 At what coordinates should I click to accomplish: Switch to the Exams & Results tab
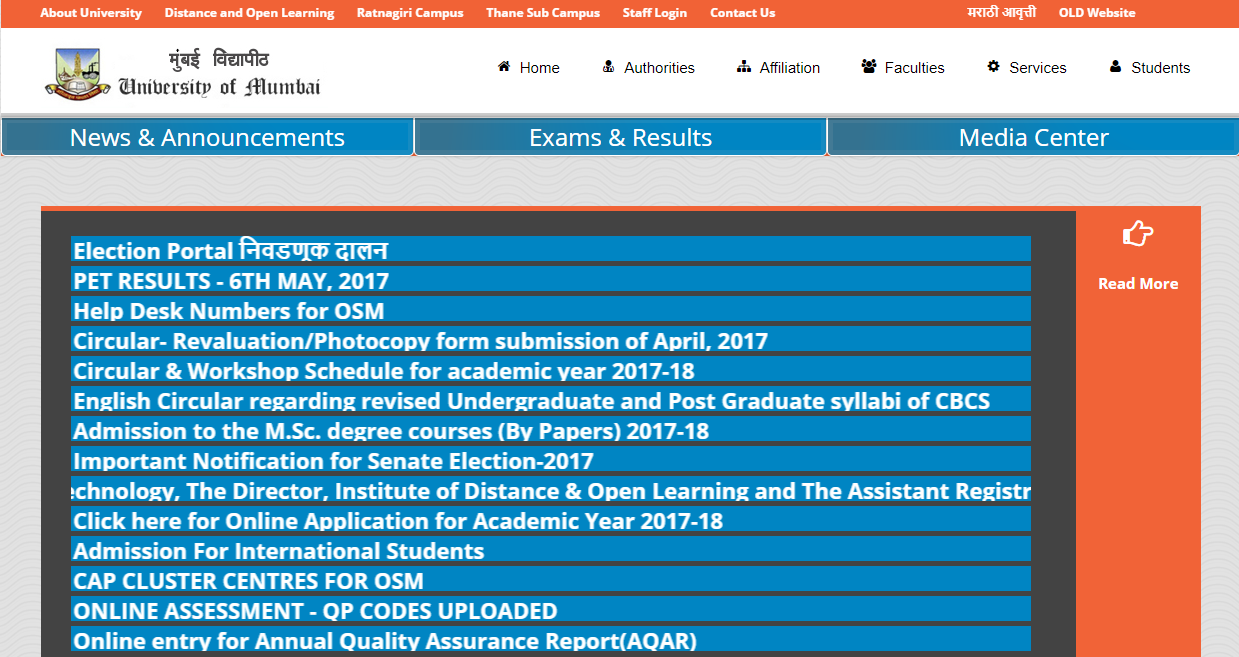pos(620,137)
